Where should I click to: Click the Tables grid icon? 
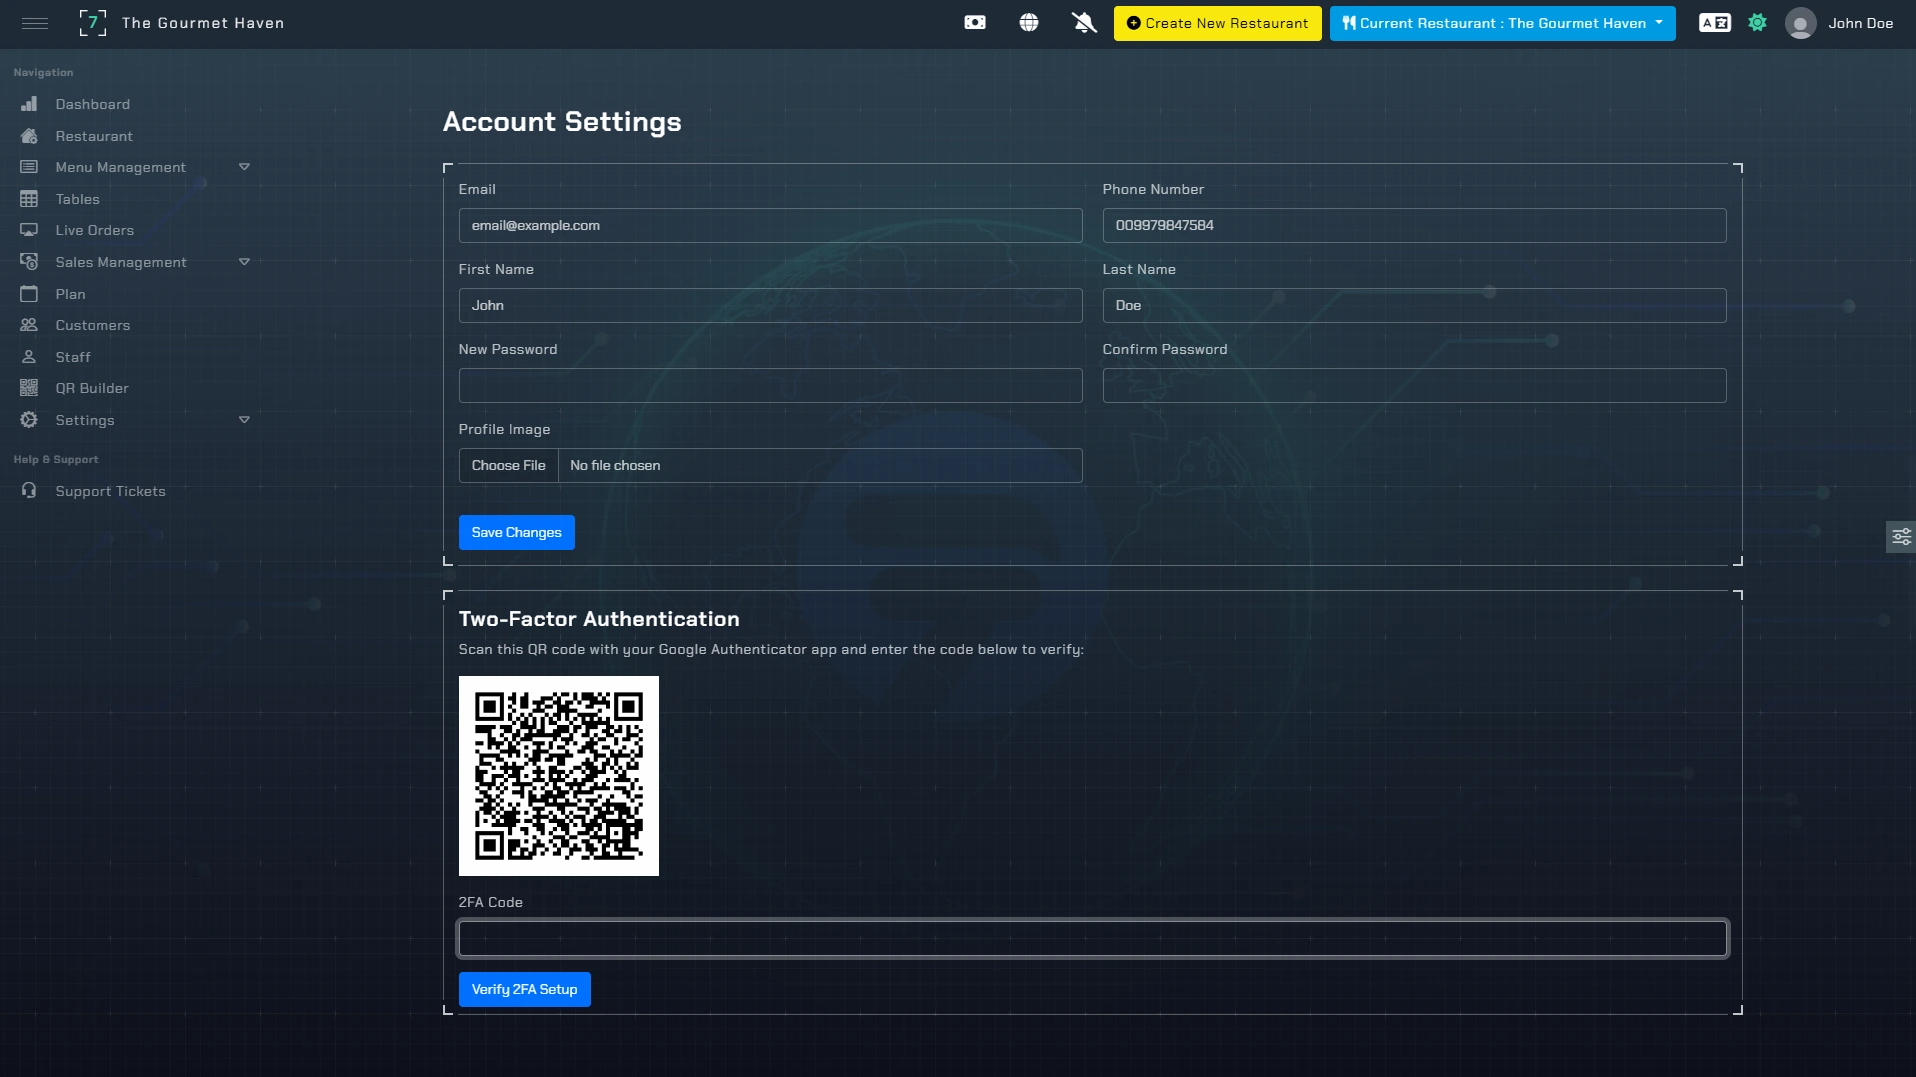click(x=29, y=199)
